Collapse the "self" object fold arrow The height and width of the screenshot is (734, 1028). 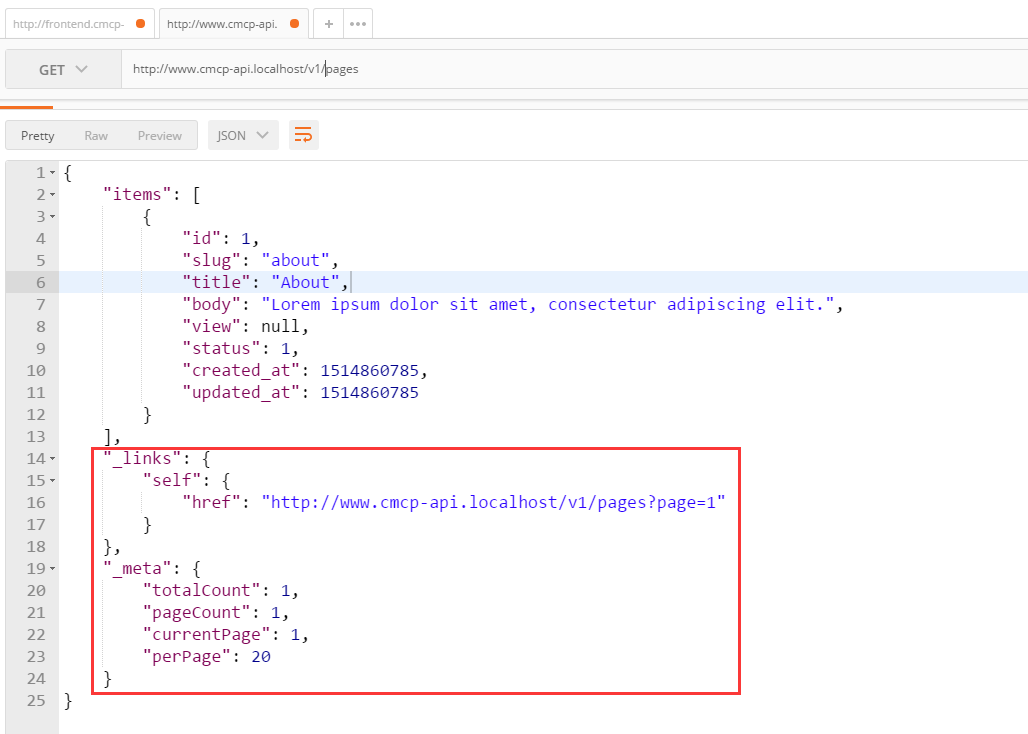click(52, 481)
